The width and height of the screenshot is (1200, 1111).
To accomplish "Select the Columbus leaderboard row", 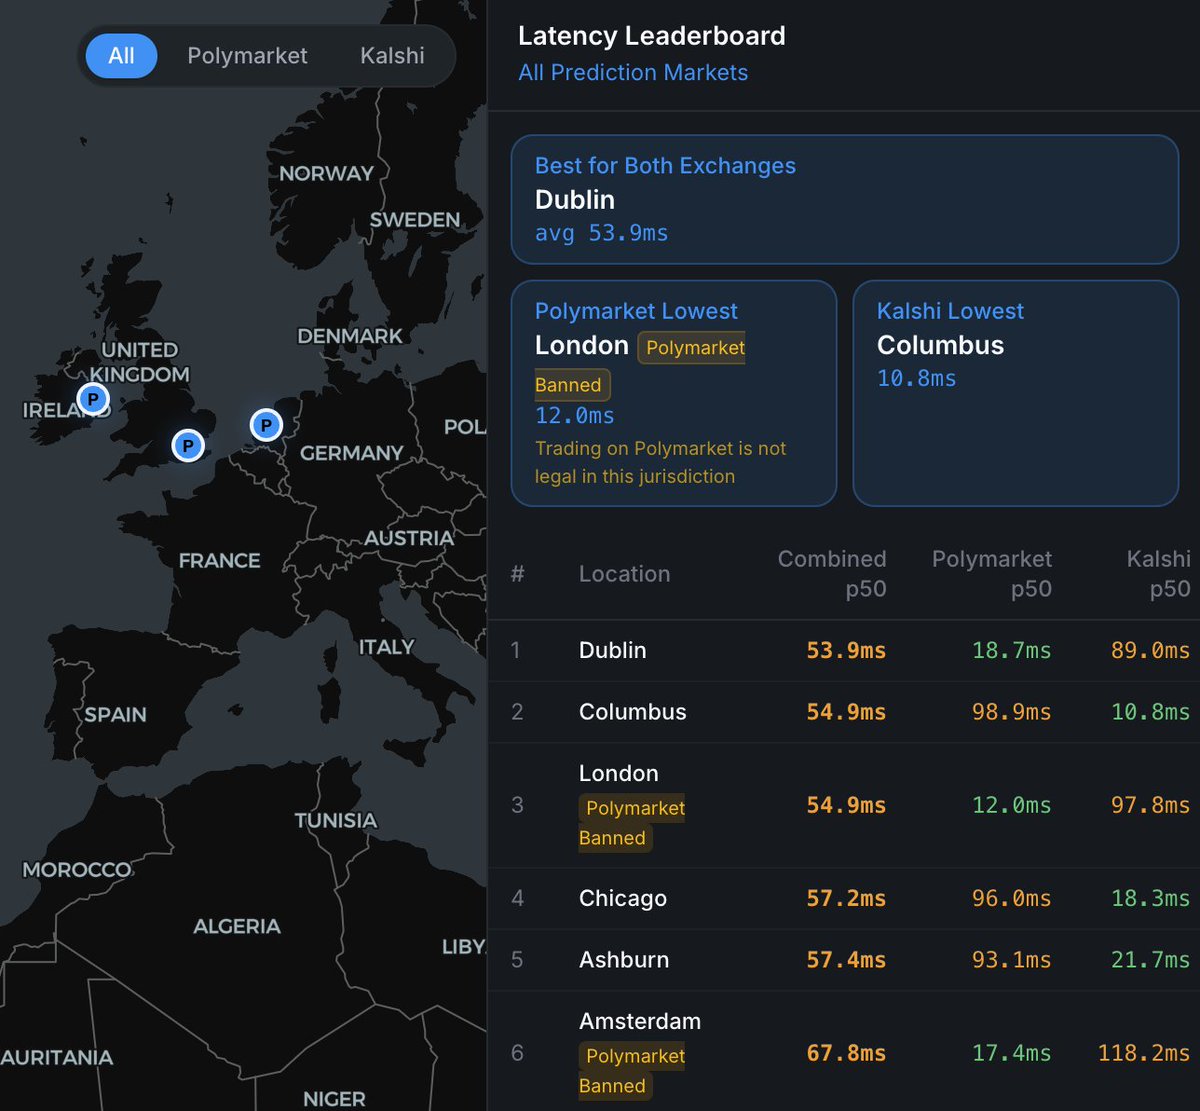I will pyautogui.click(x=844, y=712).
